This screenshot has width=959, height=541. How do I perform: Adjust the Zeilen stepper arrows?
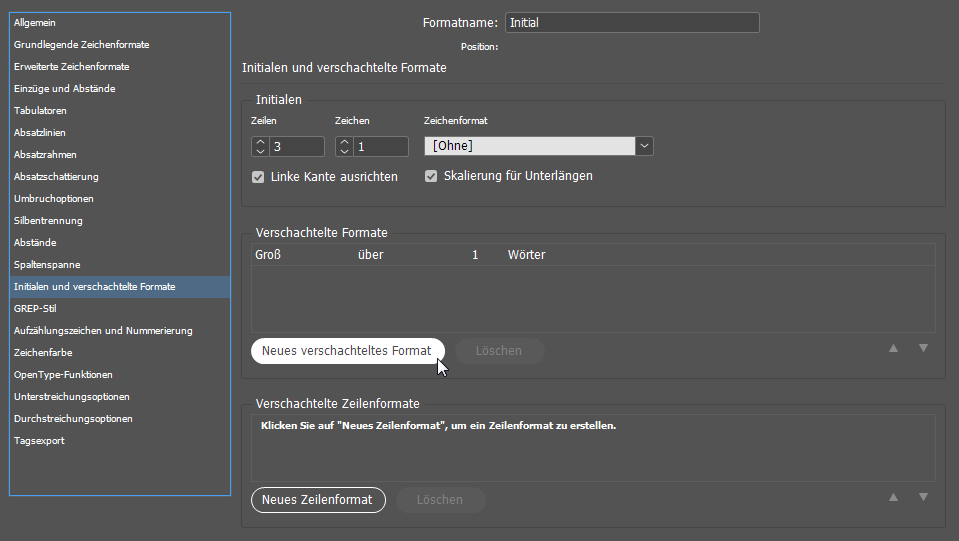(260, 147)
